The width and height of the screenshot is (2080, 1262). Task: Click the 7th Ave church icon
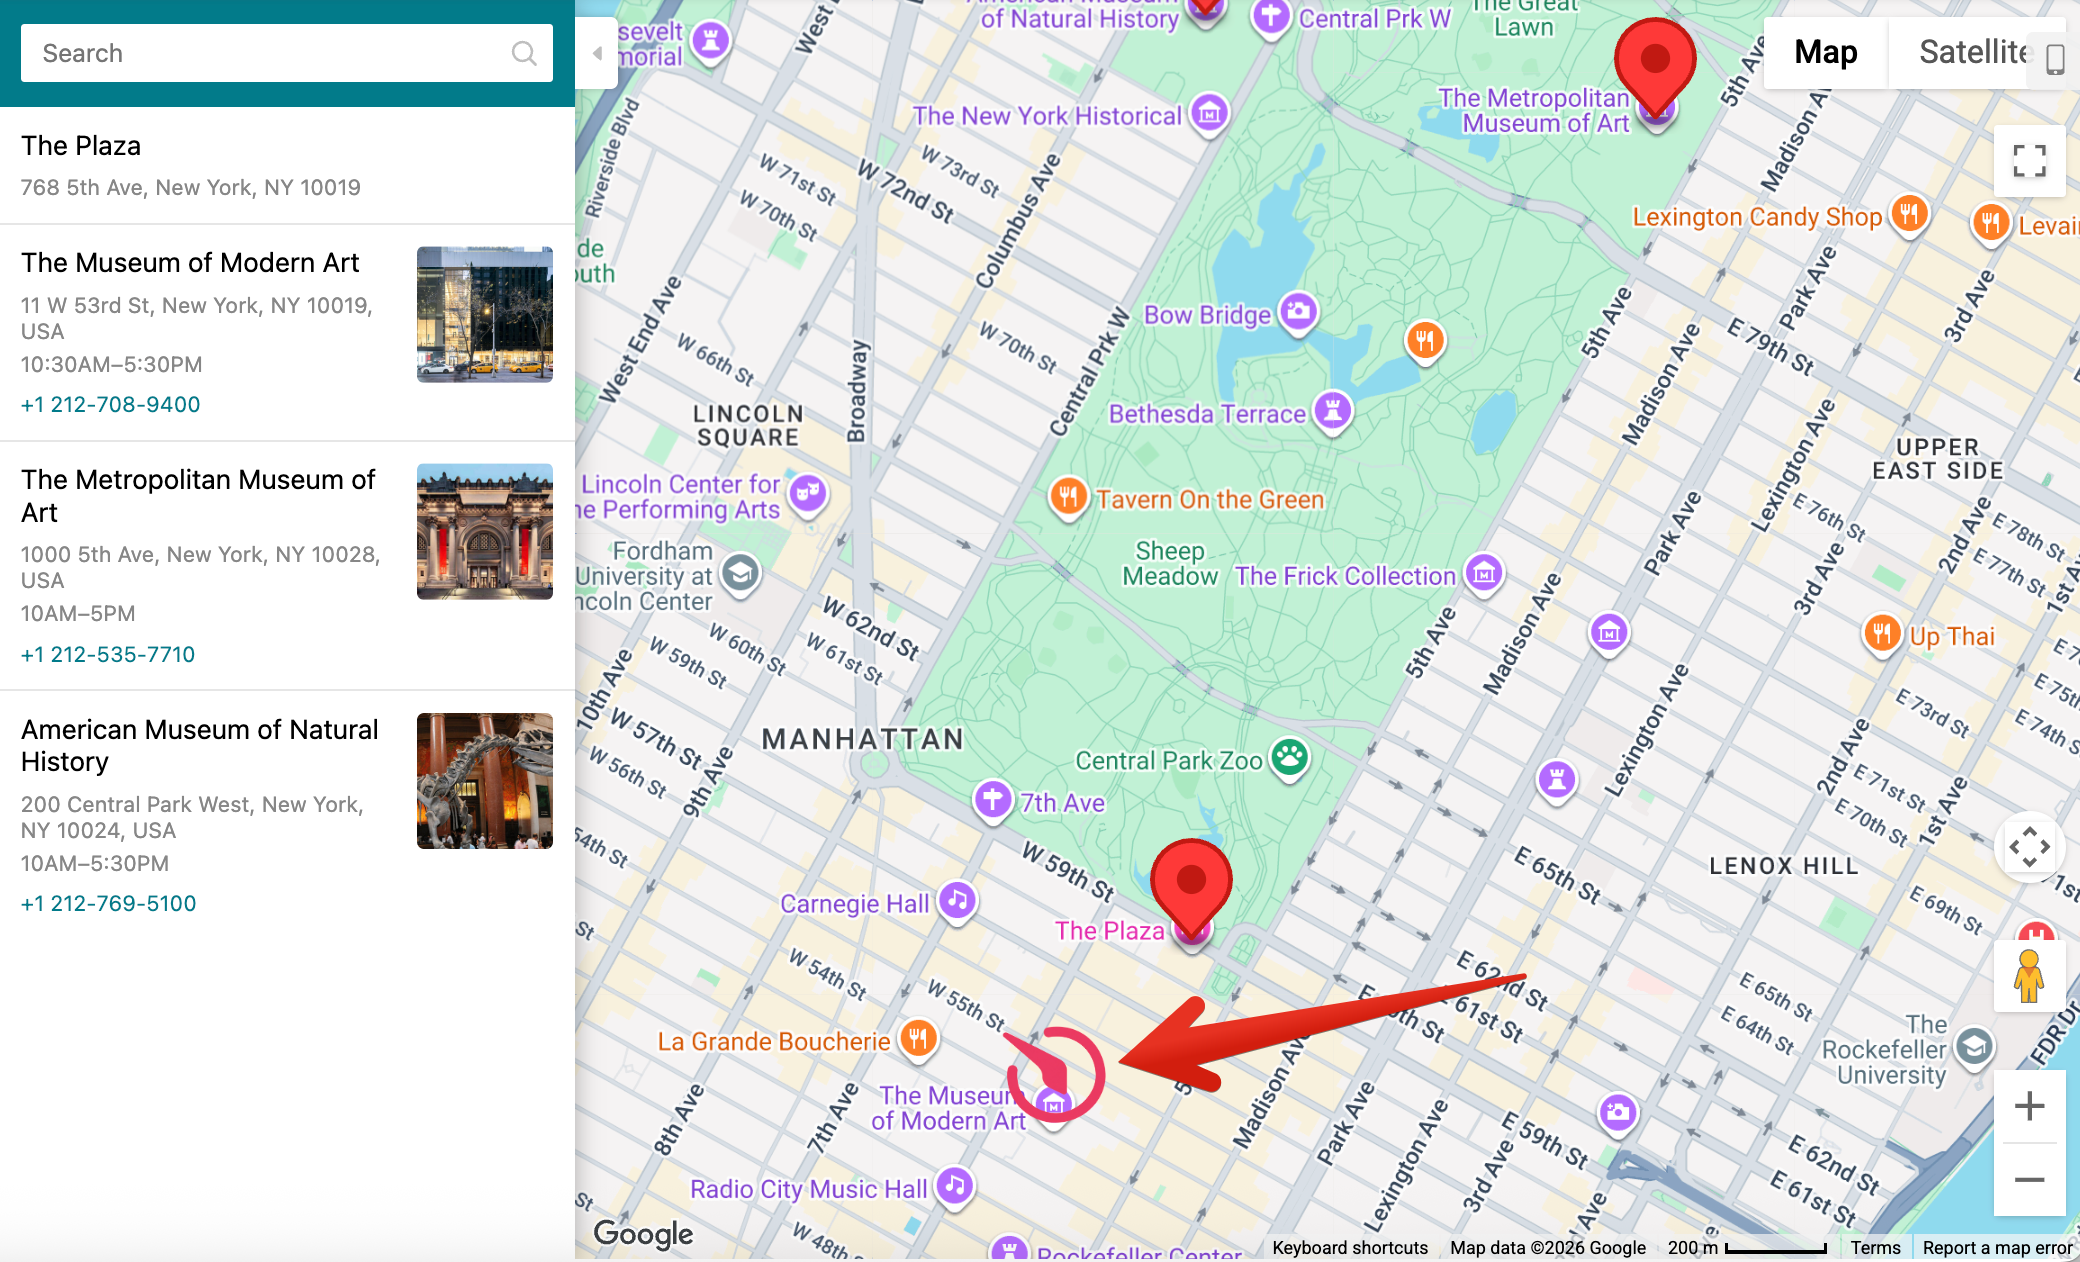point(993,800)
